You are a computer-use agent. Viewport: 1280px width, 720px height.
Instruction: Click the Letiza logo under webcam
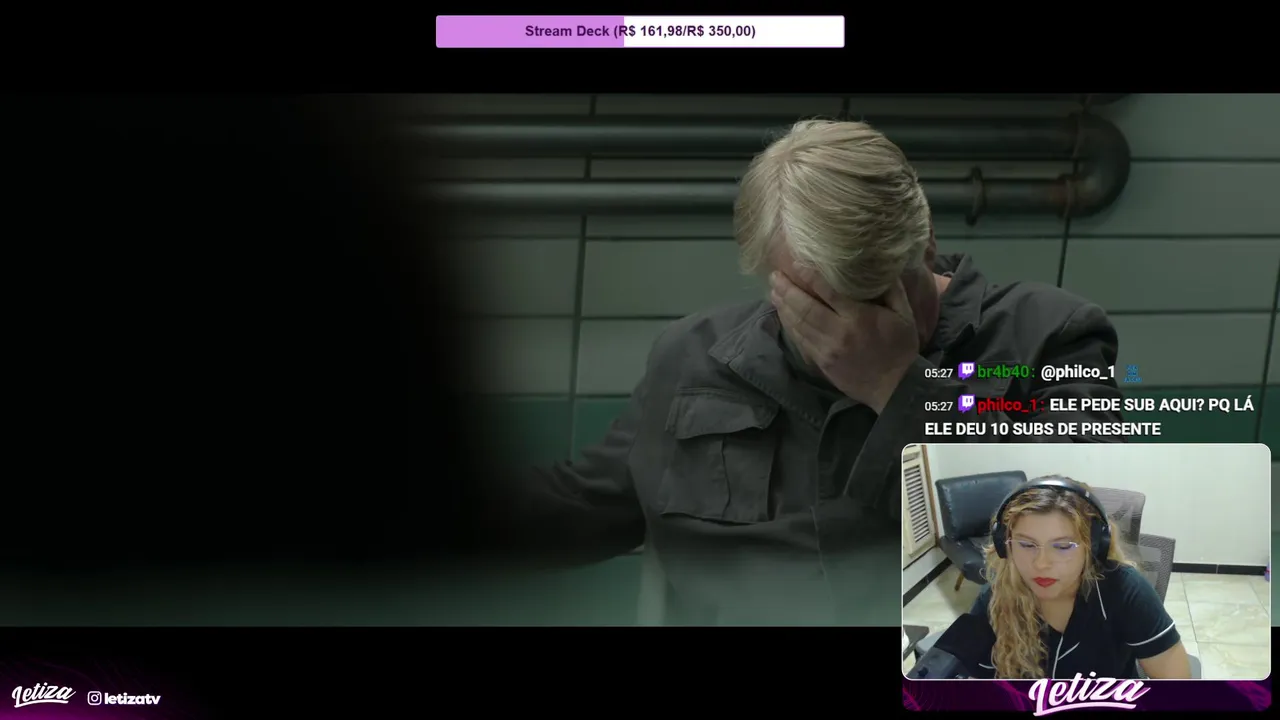pyautogui.click(x=1089, y=693)
